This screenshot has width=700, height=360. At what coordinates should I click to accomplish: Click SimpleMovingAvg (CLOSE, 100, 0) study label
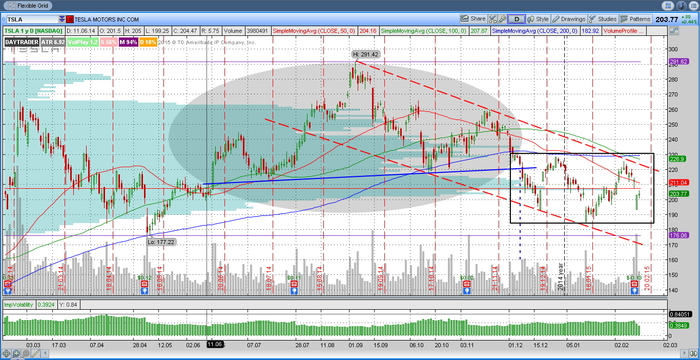[425, 31]
